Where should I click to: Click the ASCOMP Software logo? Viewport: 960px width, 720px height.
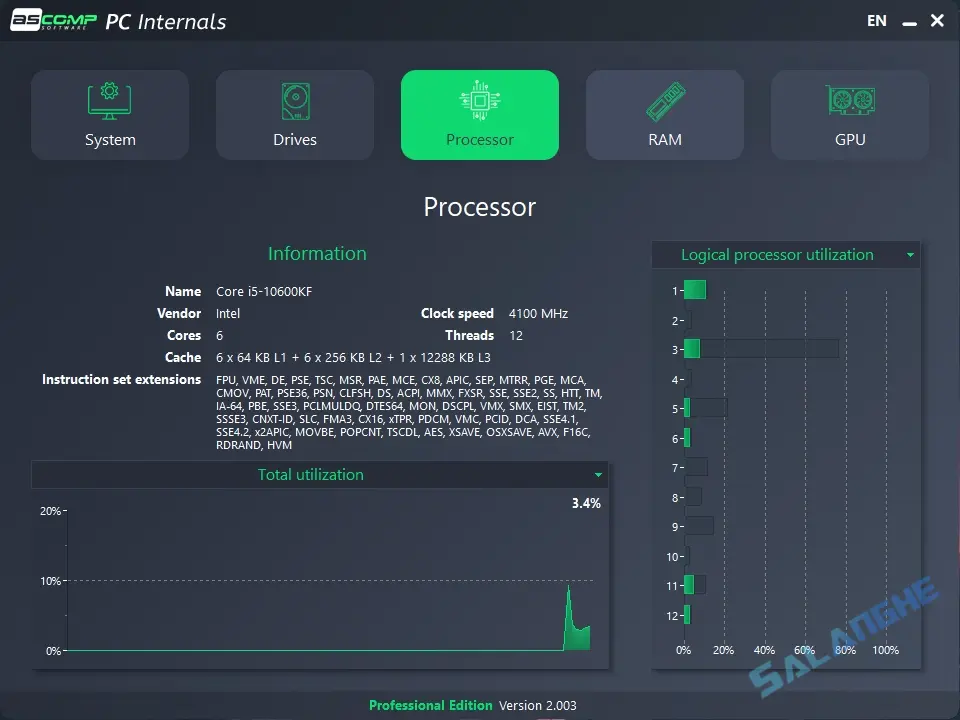click(53, 21)
